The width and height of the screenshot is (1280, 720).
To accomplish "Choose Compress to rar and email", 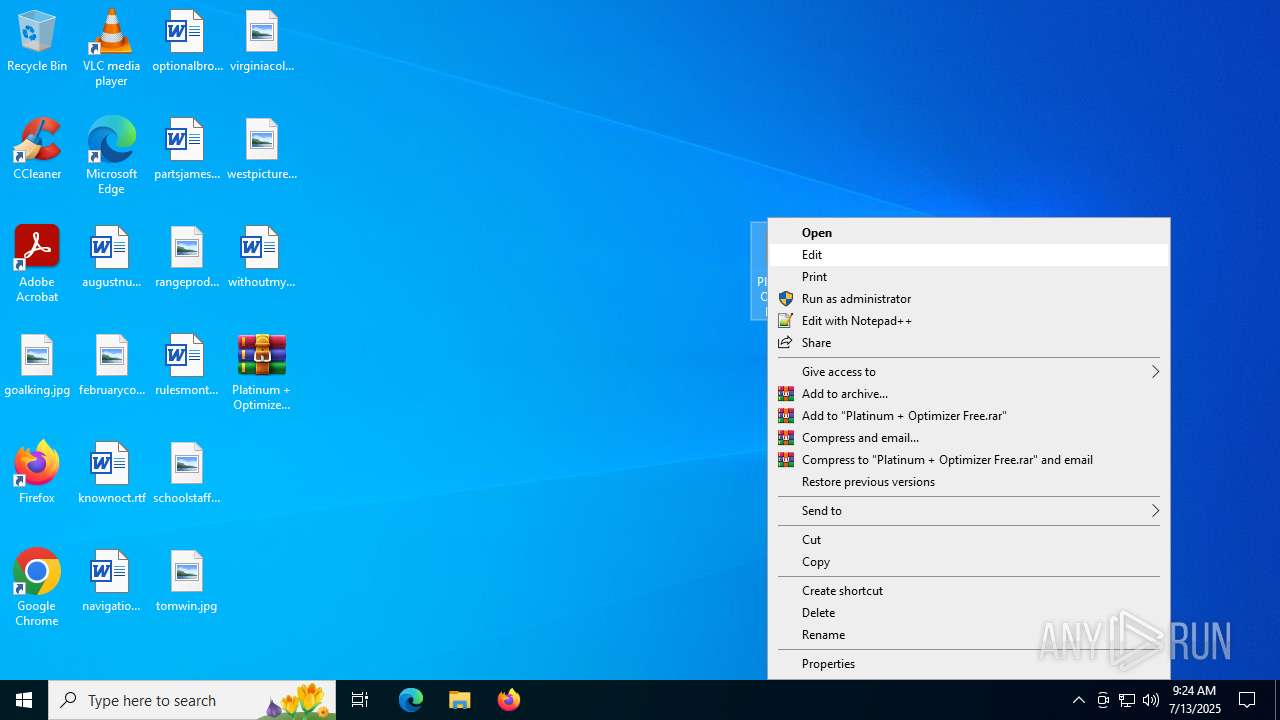I will 969,460.
